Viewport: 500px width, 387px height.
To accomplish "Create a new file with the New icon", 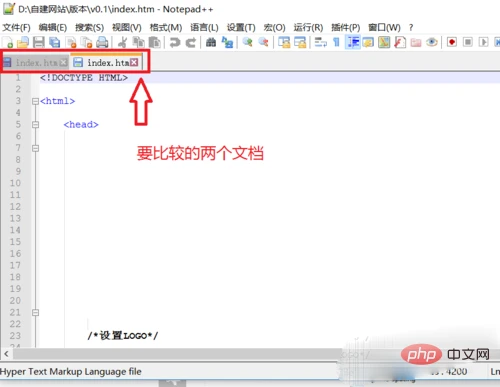I will point(7,42).
